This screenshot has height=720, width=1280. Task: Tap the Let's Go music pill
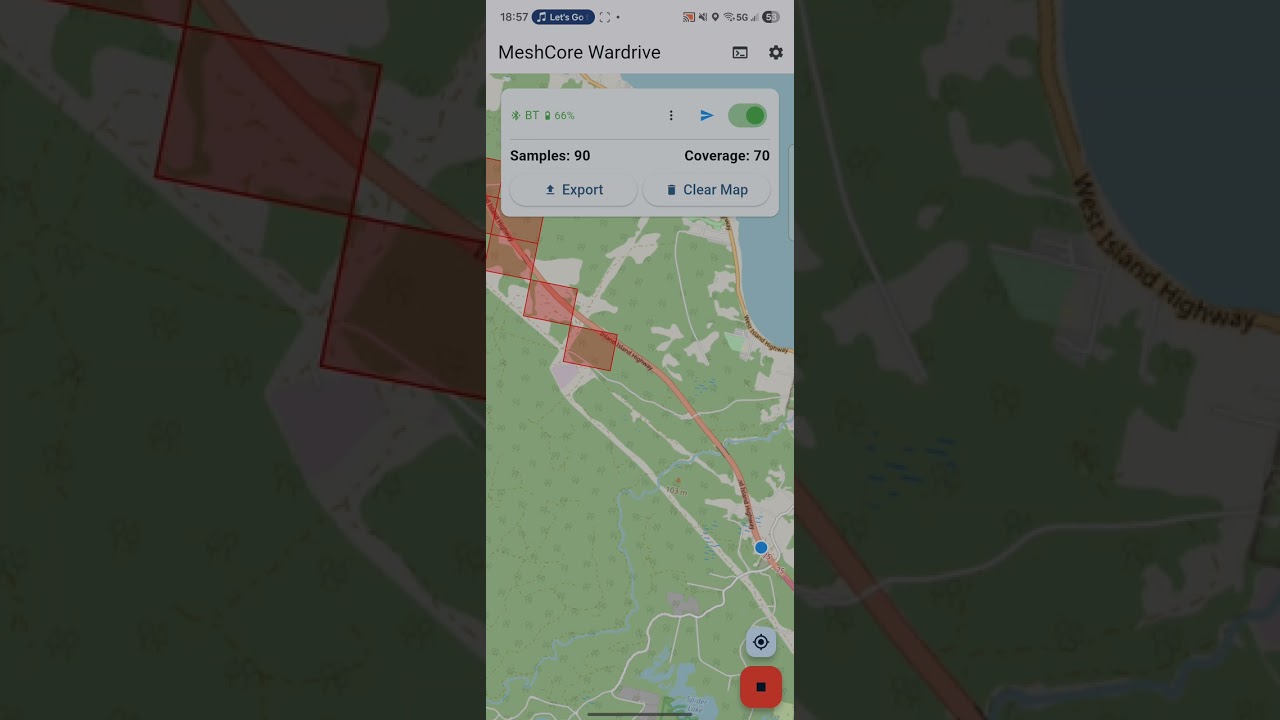click(x=563, y=17)
